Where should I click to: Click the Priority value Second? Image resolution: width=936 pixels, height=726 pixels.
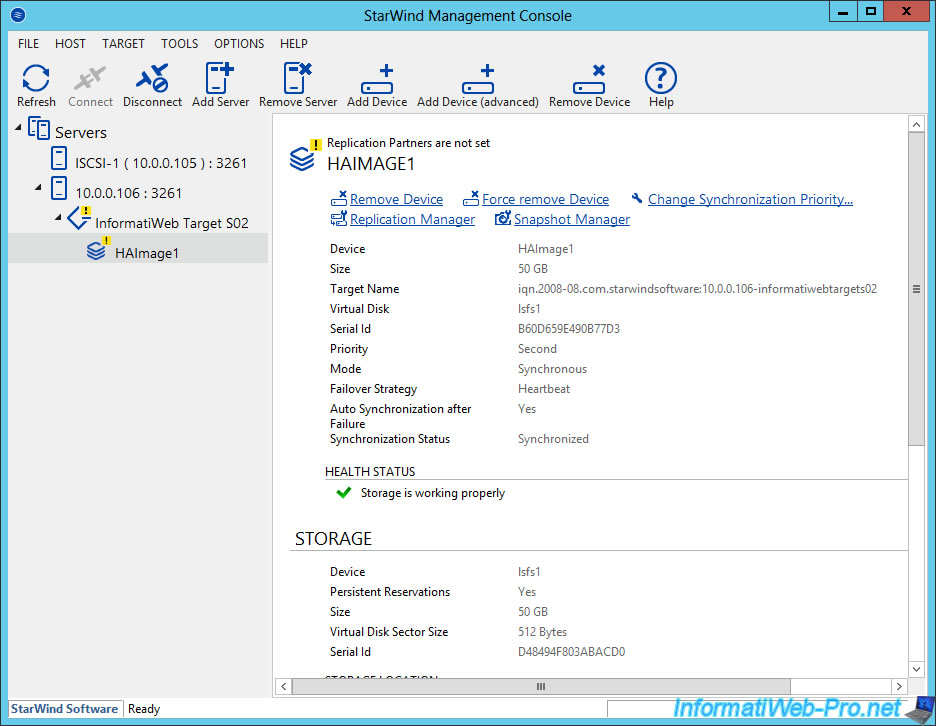(x=537, y=349)
